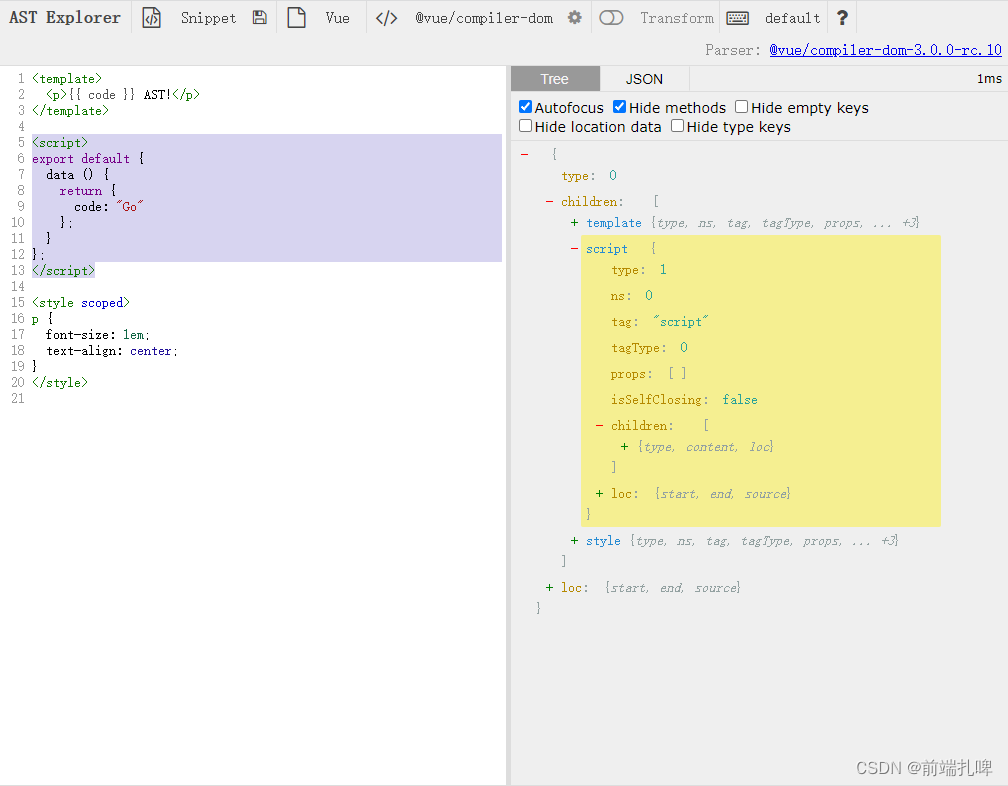Viewport: 1008px width, 786px height.
Task: Click the <script> tag on line 5
Action: click(x=60, y=143)
